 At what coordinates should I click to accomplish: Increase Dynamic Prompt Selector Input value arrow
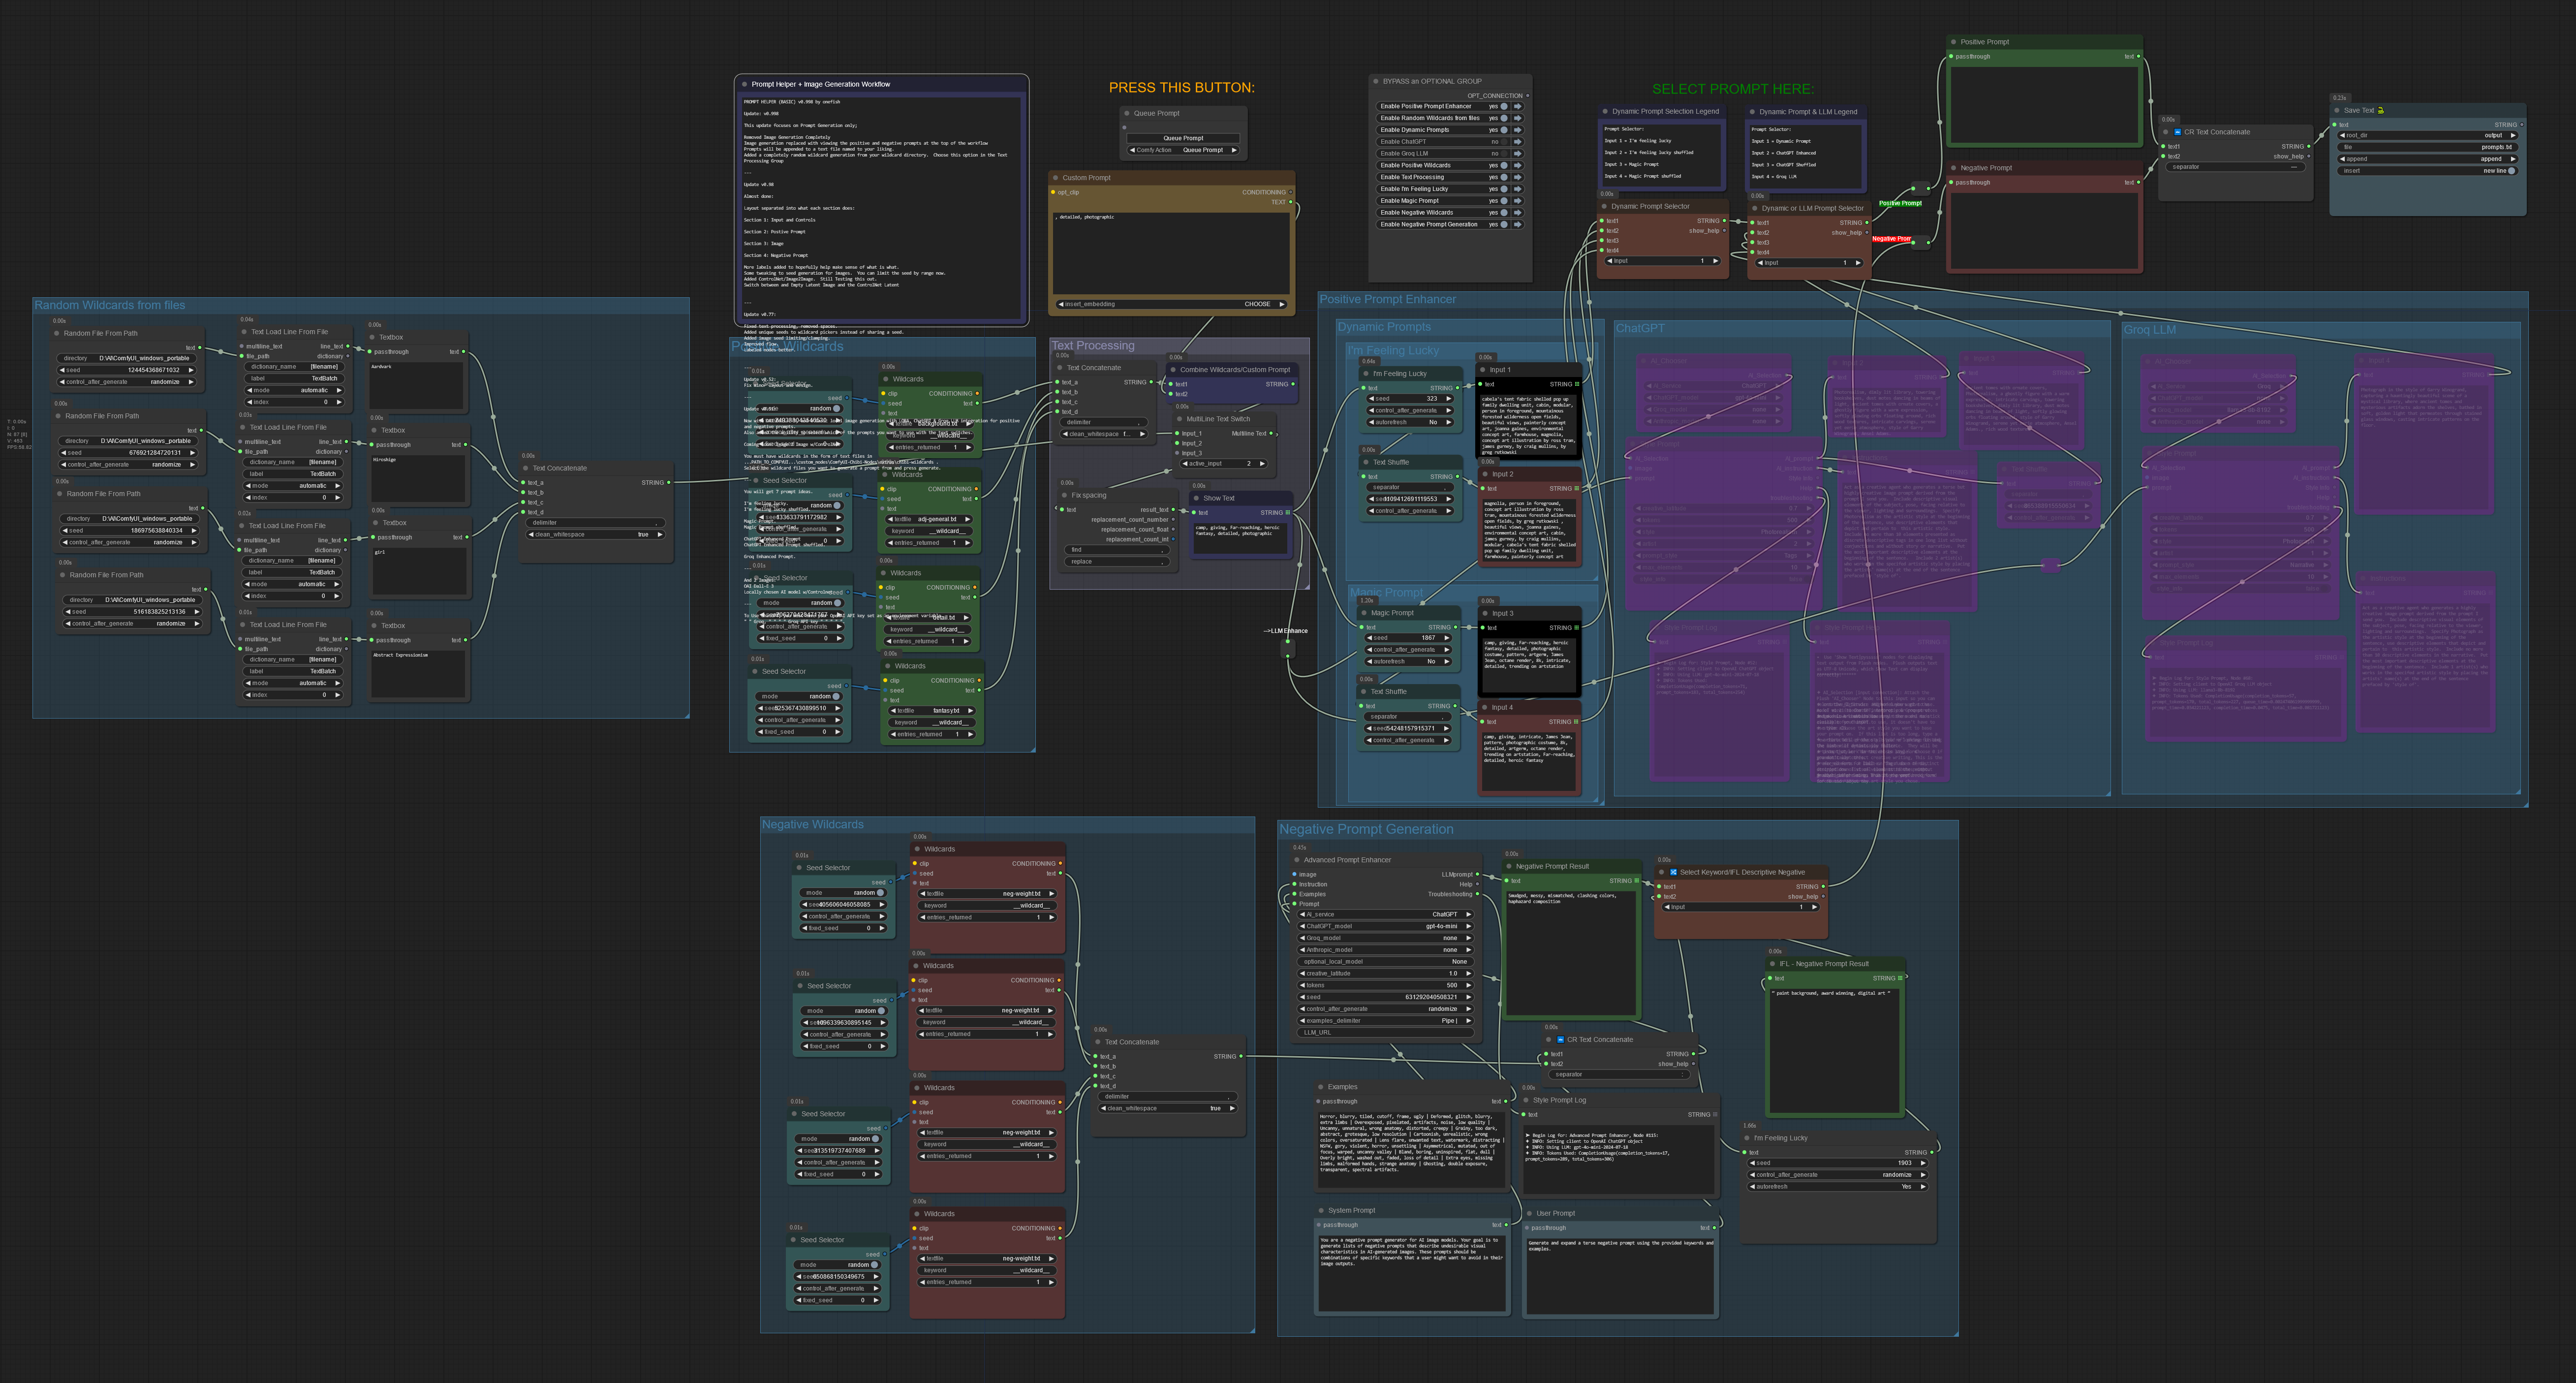coord(1717,261)
